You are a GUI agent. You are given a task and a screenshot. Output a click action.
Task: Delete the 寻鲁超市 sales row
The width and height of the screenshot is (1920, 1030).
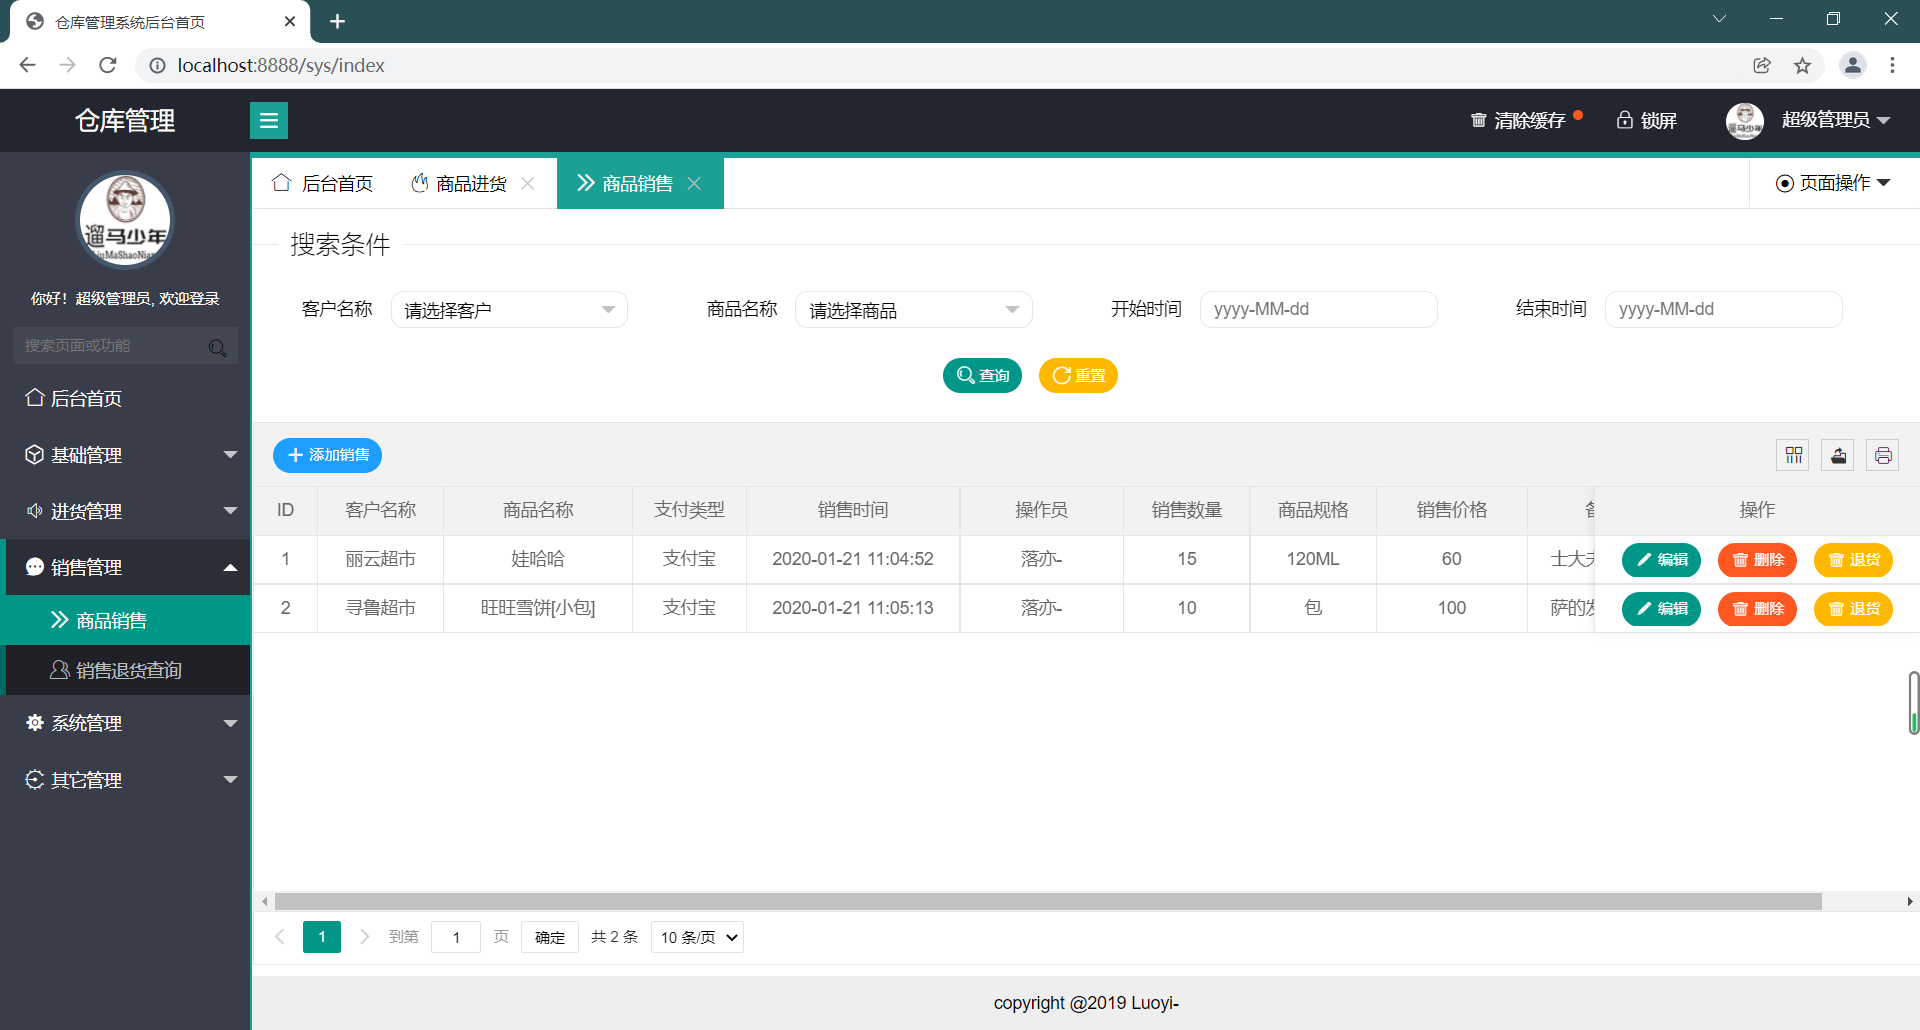point(1757,609)
